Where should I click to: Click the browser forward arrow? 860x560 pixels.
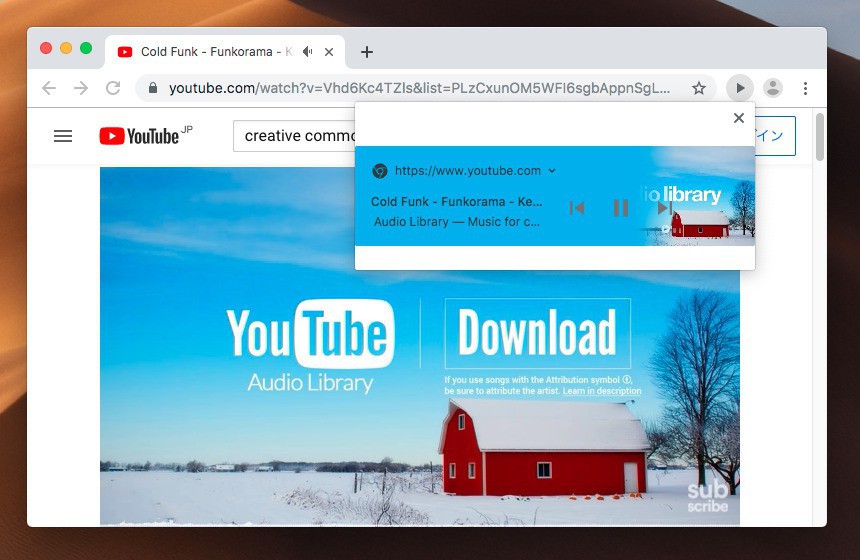81,88
